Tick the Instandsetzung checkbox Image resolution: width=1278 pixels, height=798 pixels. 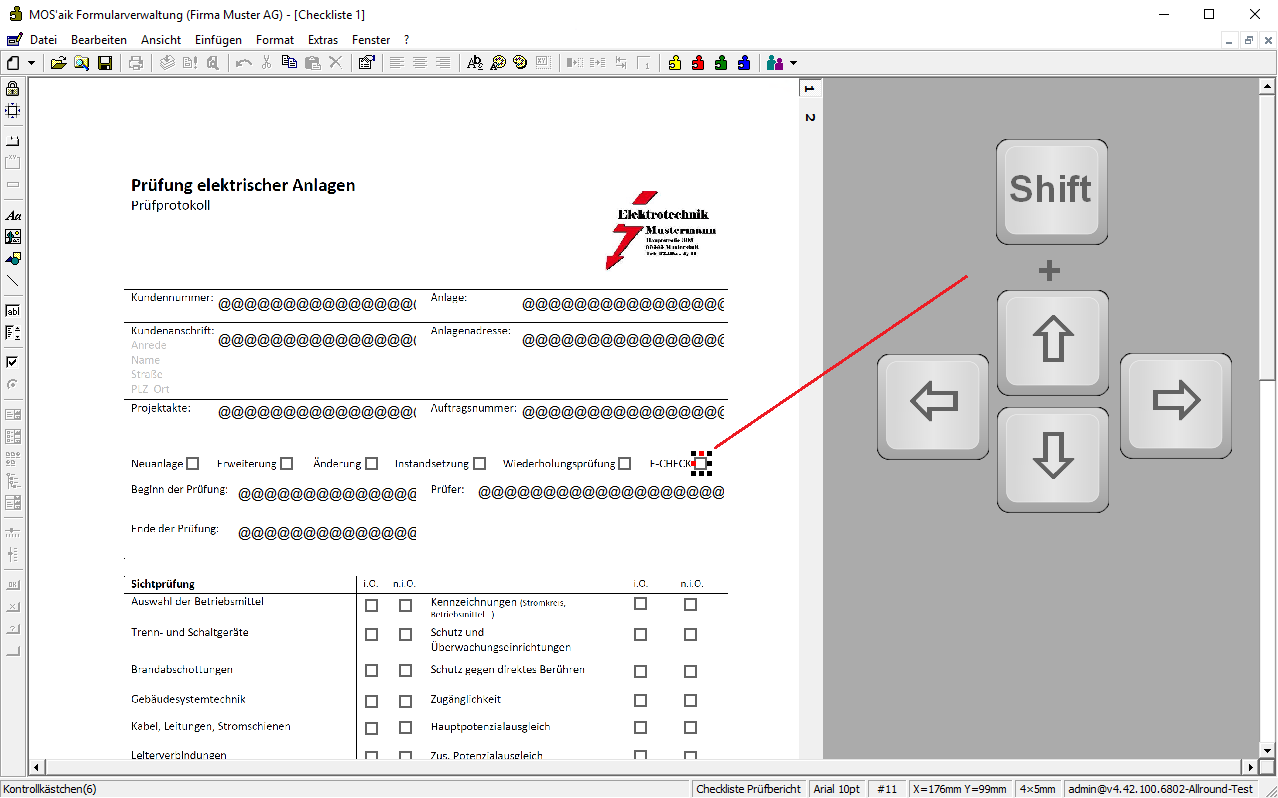(x=480, y=463)
